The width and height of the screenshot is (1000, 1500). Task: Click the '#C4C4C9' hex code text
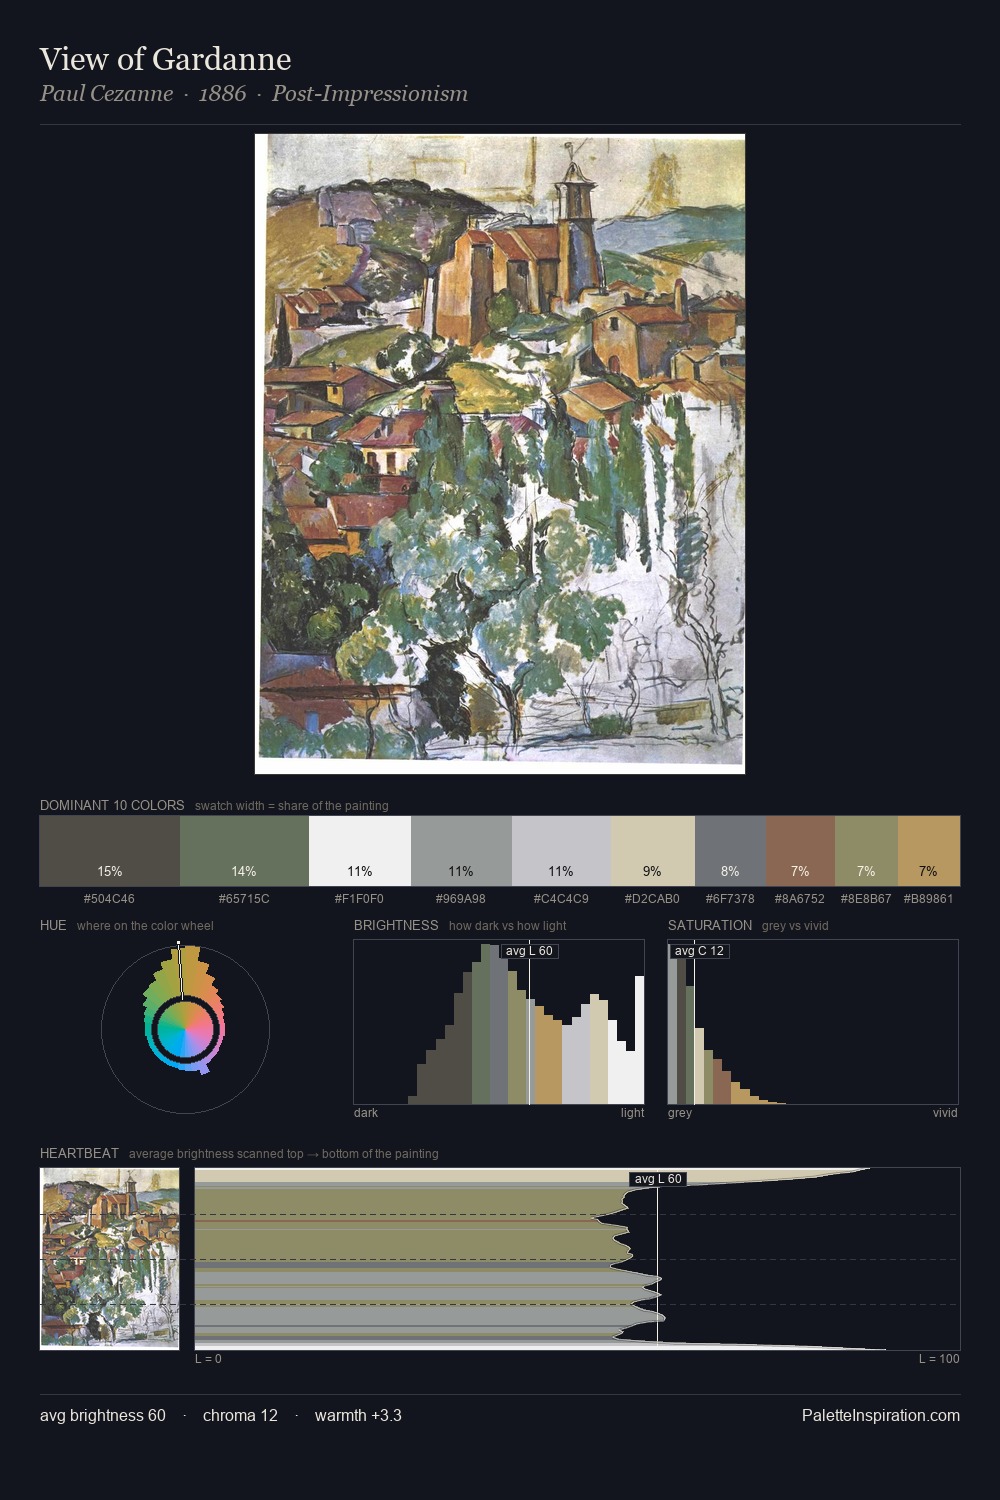(x=561, y=899)
